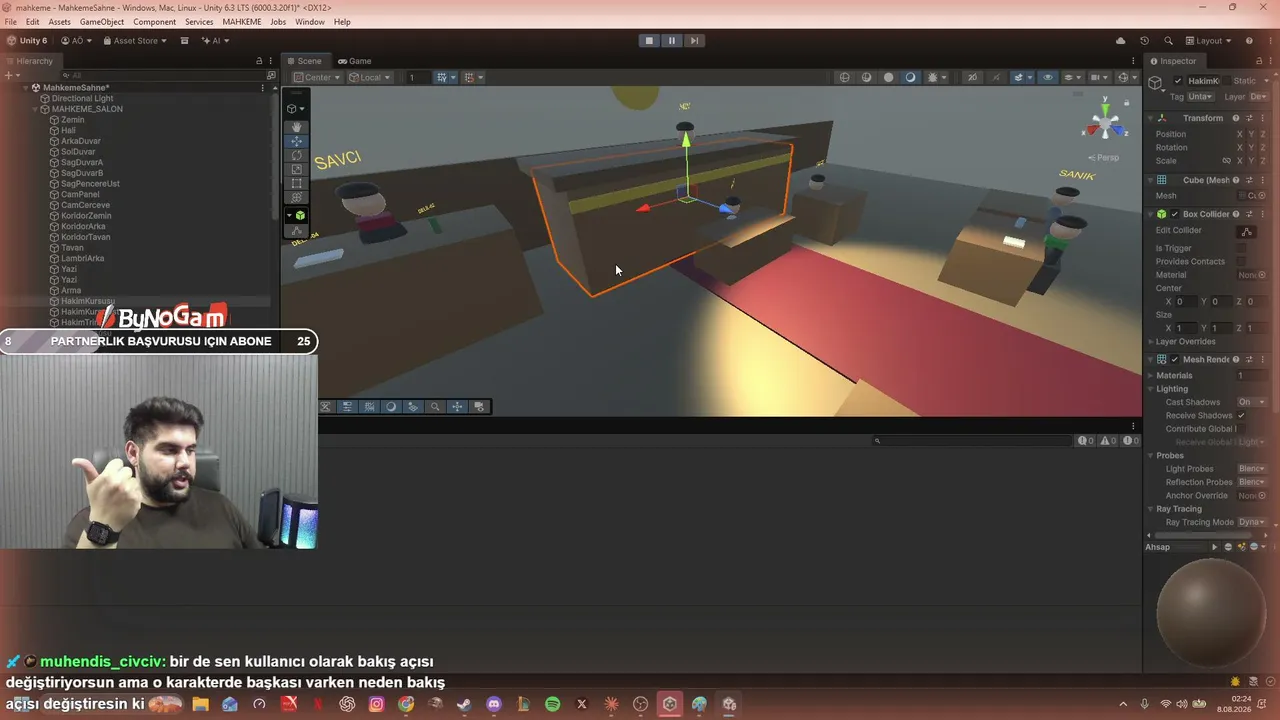Stop play mode with the Play button
Viewport: 1280px width, 720px height.
(x=649, y=41)
